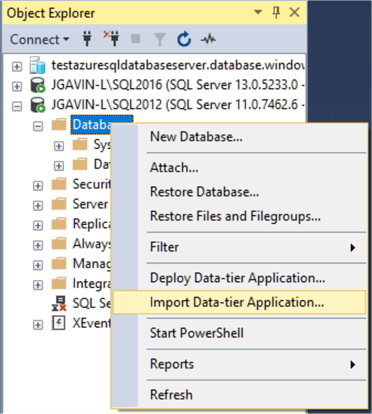Expand the Server Objects folder node
Screen dimensions: 372x414
38,206
